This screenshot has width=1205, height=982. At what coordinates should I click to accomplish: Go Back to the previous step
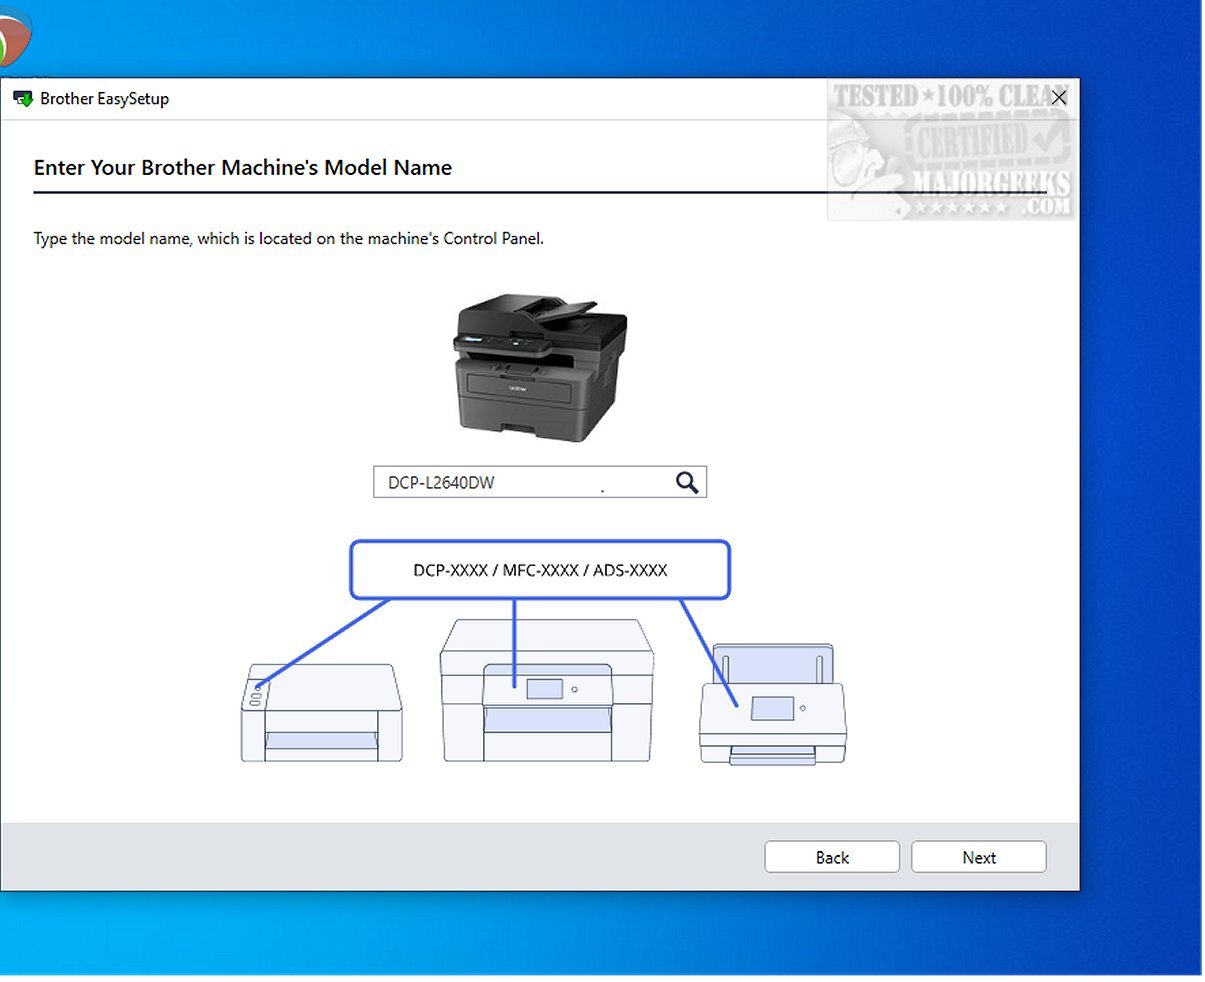point(832,857)
